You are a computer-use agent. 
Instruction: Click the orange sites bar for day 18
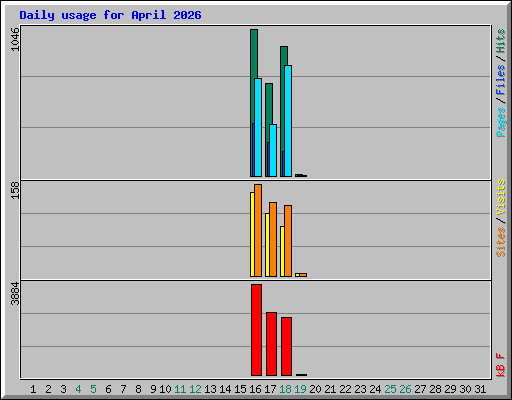tap(288, 241)
